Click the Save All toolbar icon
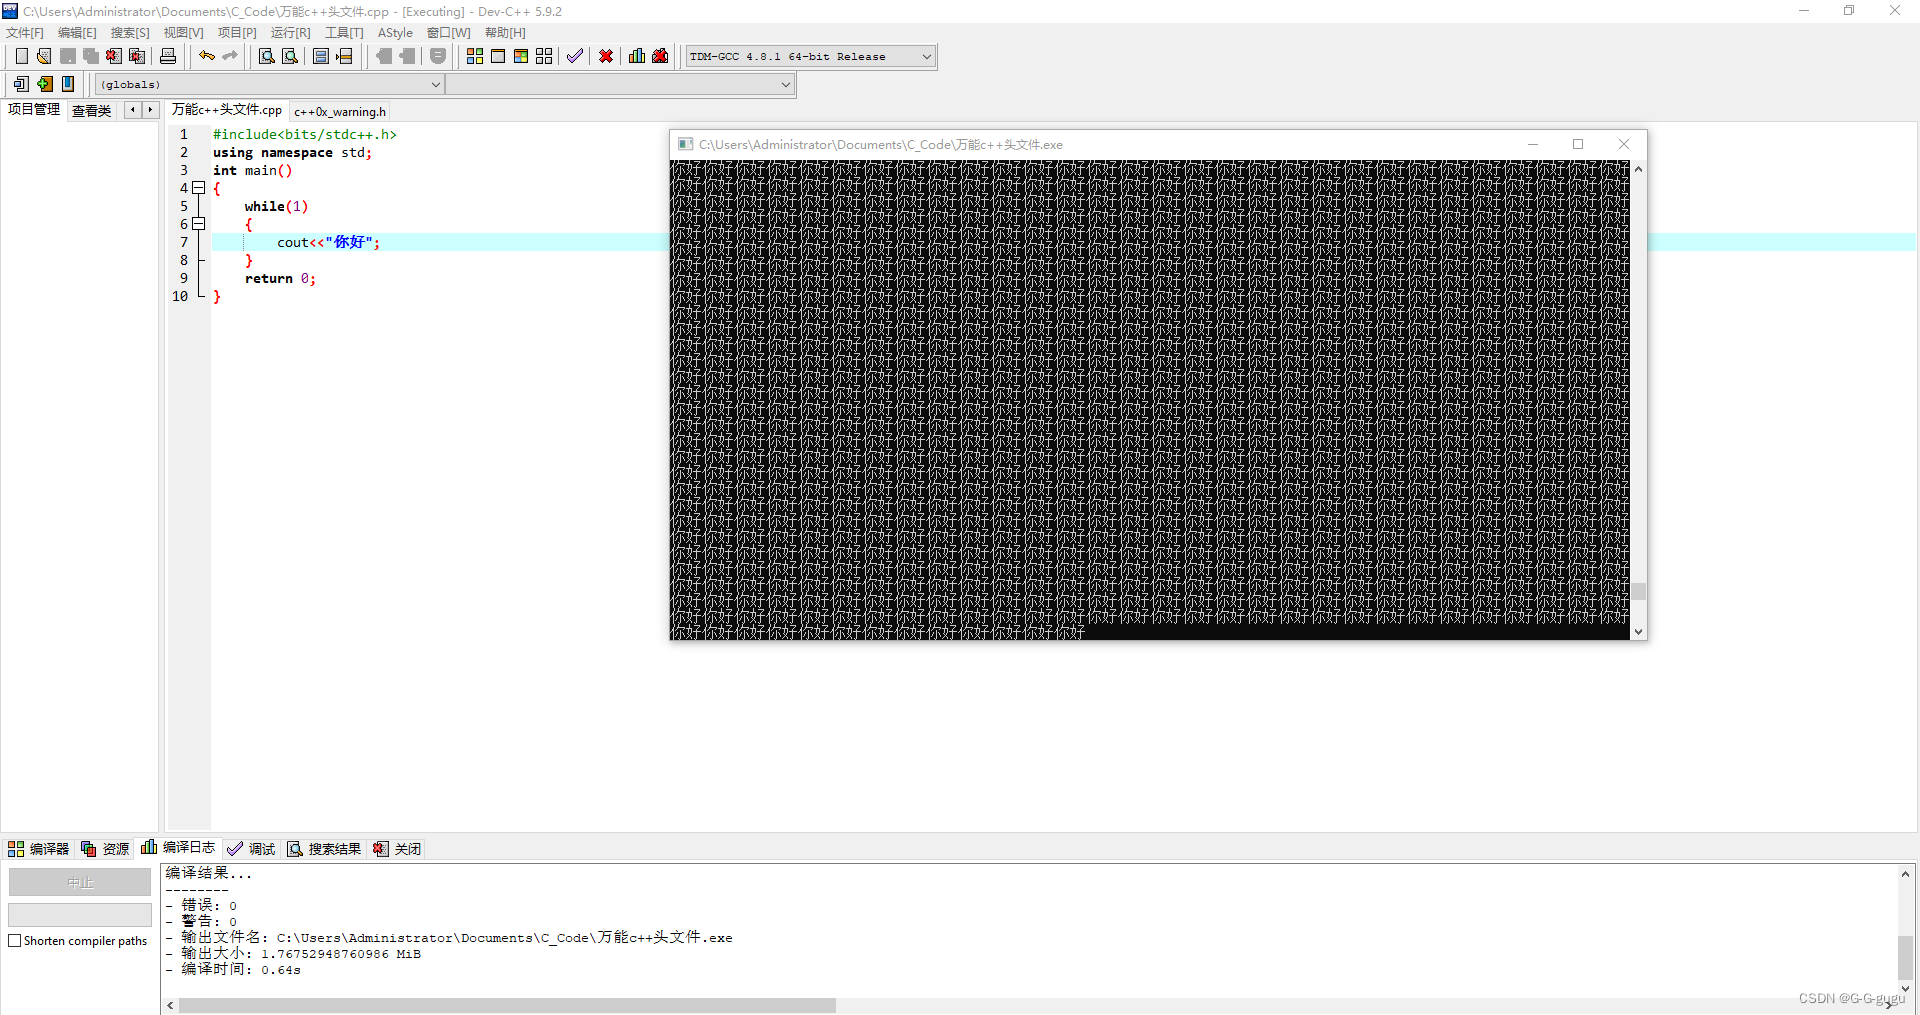The height and width of the screenshot is (1015, 1920). [91, 56]
